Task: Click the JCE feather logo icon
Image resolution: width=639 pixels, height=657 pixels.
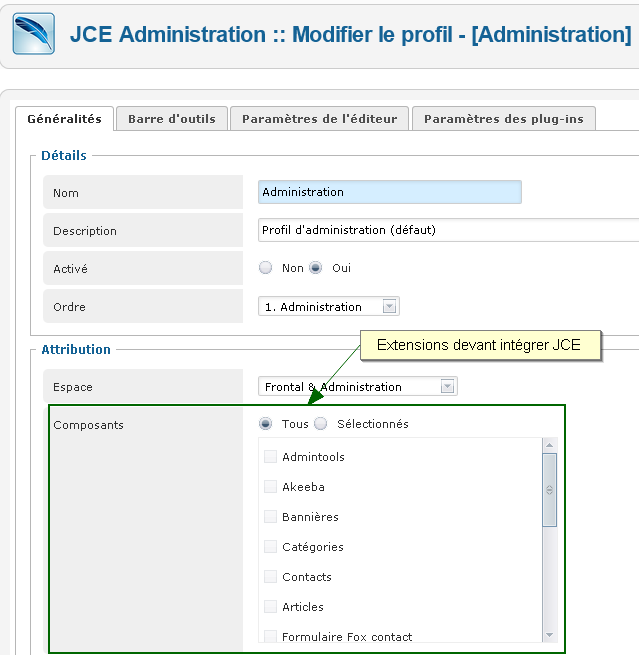Action: (34, 34)
